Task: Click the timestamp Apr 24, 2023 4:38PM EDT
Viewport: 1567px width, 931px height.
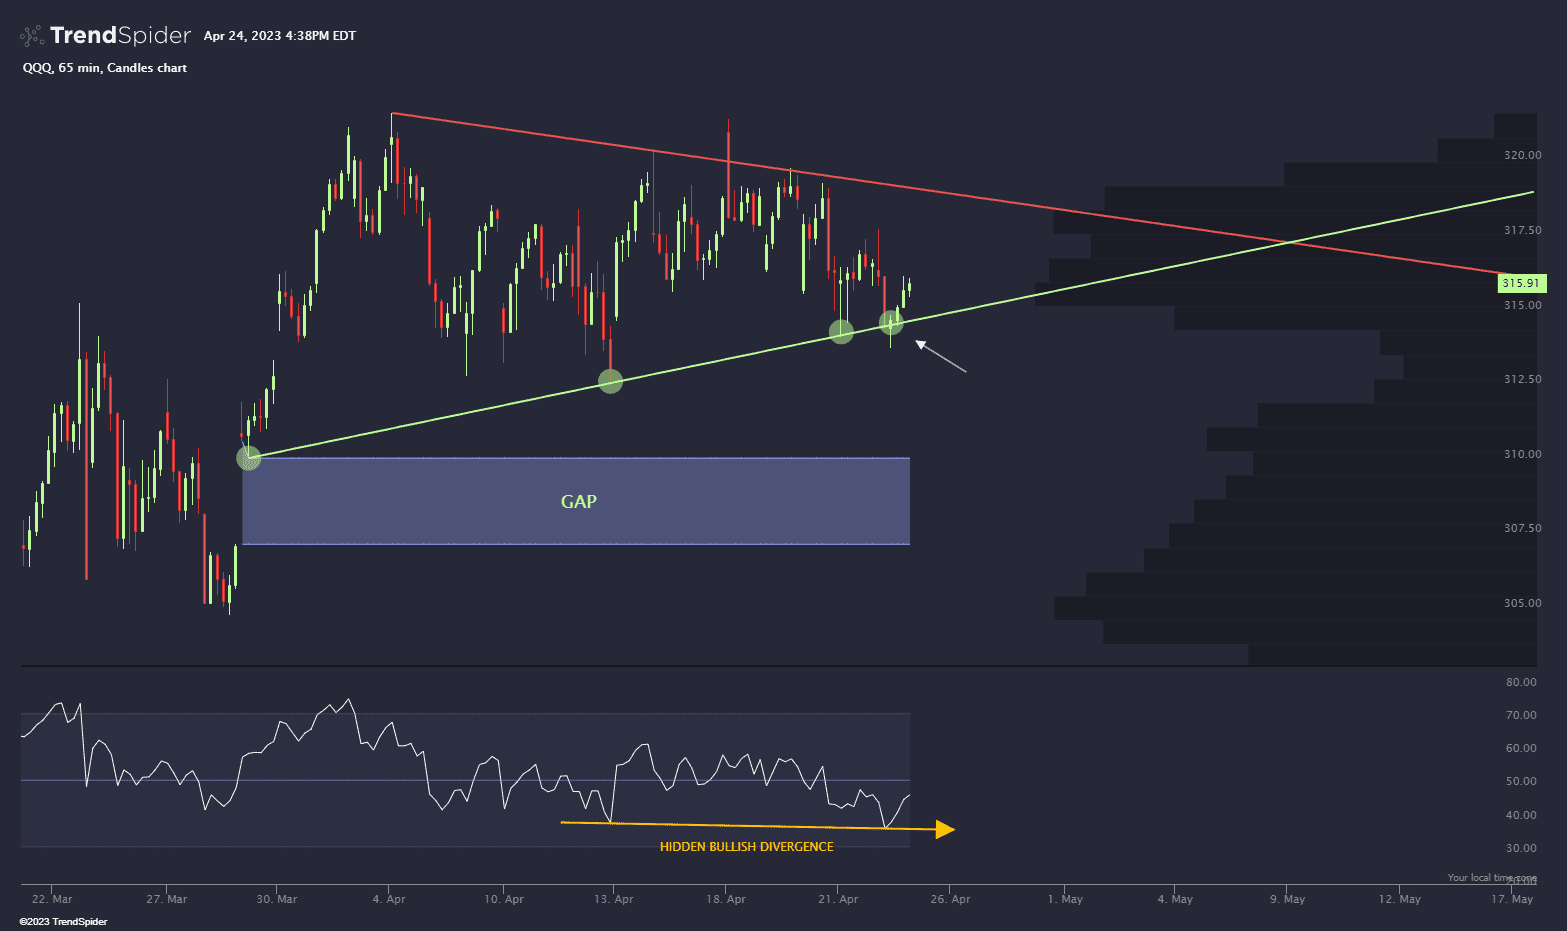Action: click(279, 35)
